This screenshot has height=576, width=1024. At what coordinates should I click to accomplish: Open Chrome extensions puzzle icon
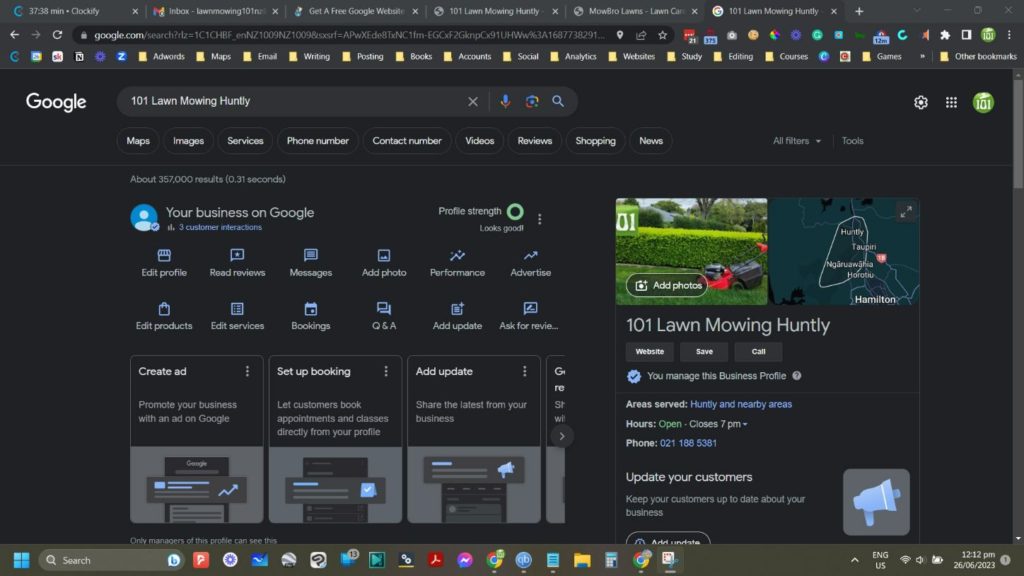[945, 35]
